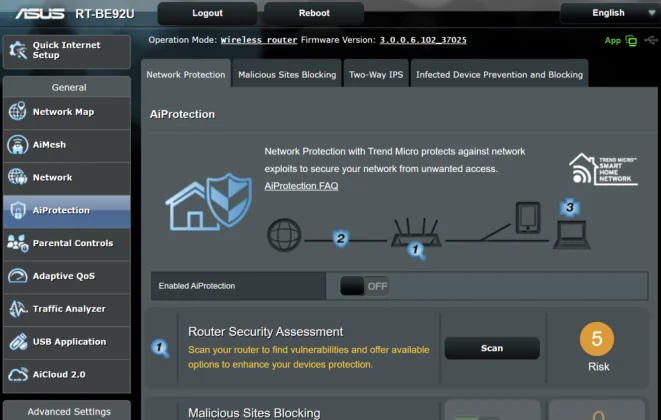
Task: Click the Network globe icon in sidebar
Action: 18,177
